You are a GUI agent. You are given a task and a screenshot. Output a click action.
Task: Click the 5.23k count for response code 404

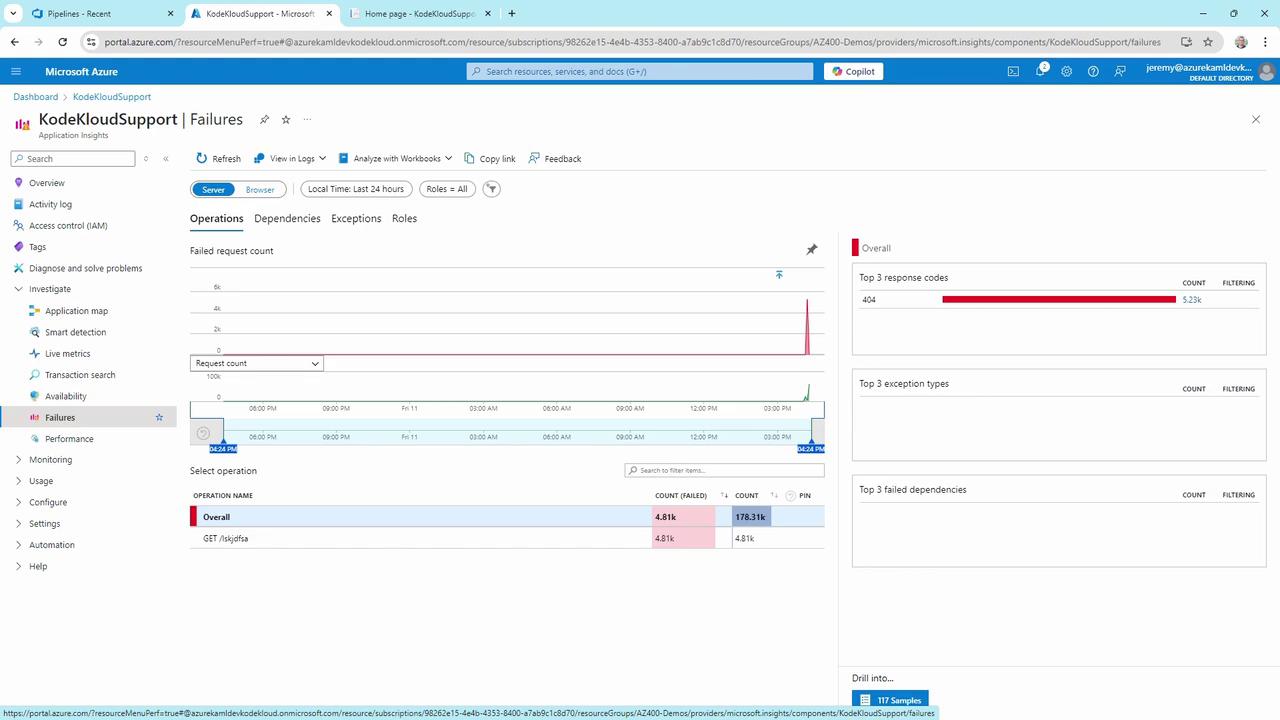tap(1192, 300)
